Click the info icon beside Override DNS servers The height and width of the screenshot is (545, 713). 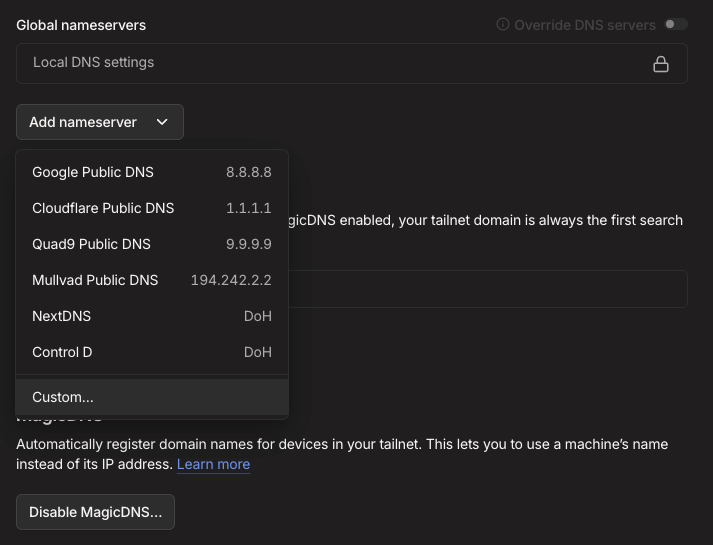coord(503,25)
